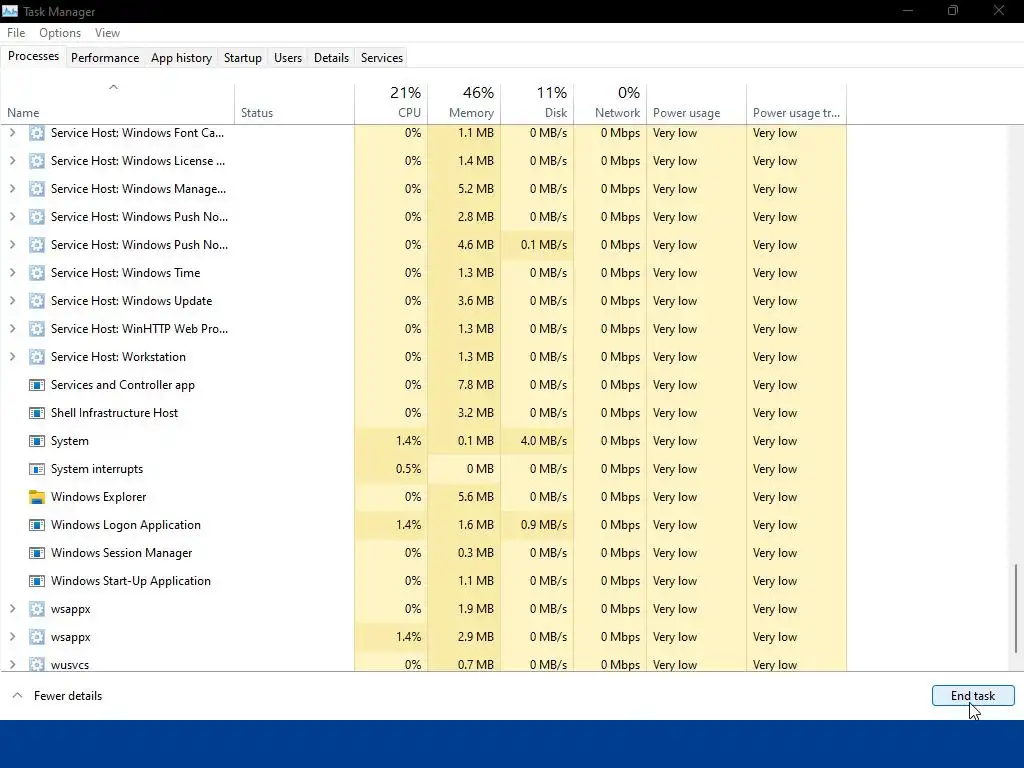Expand the wsappx row using 1.9 MB
Viewport: 1024px width, 768px height.
click(x=12, y=609)
